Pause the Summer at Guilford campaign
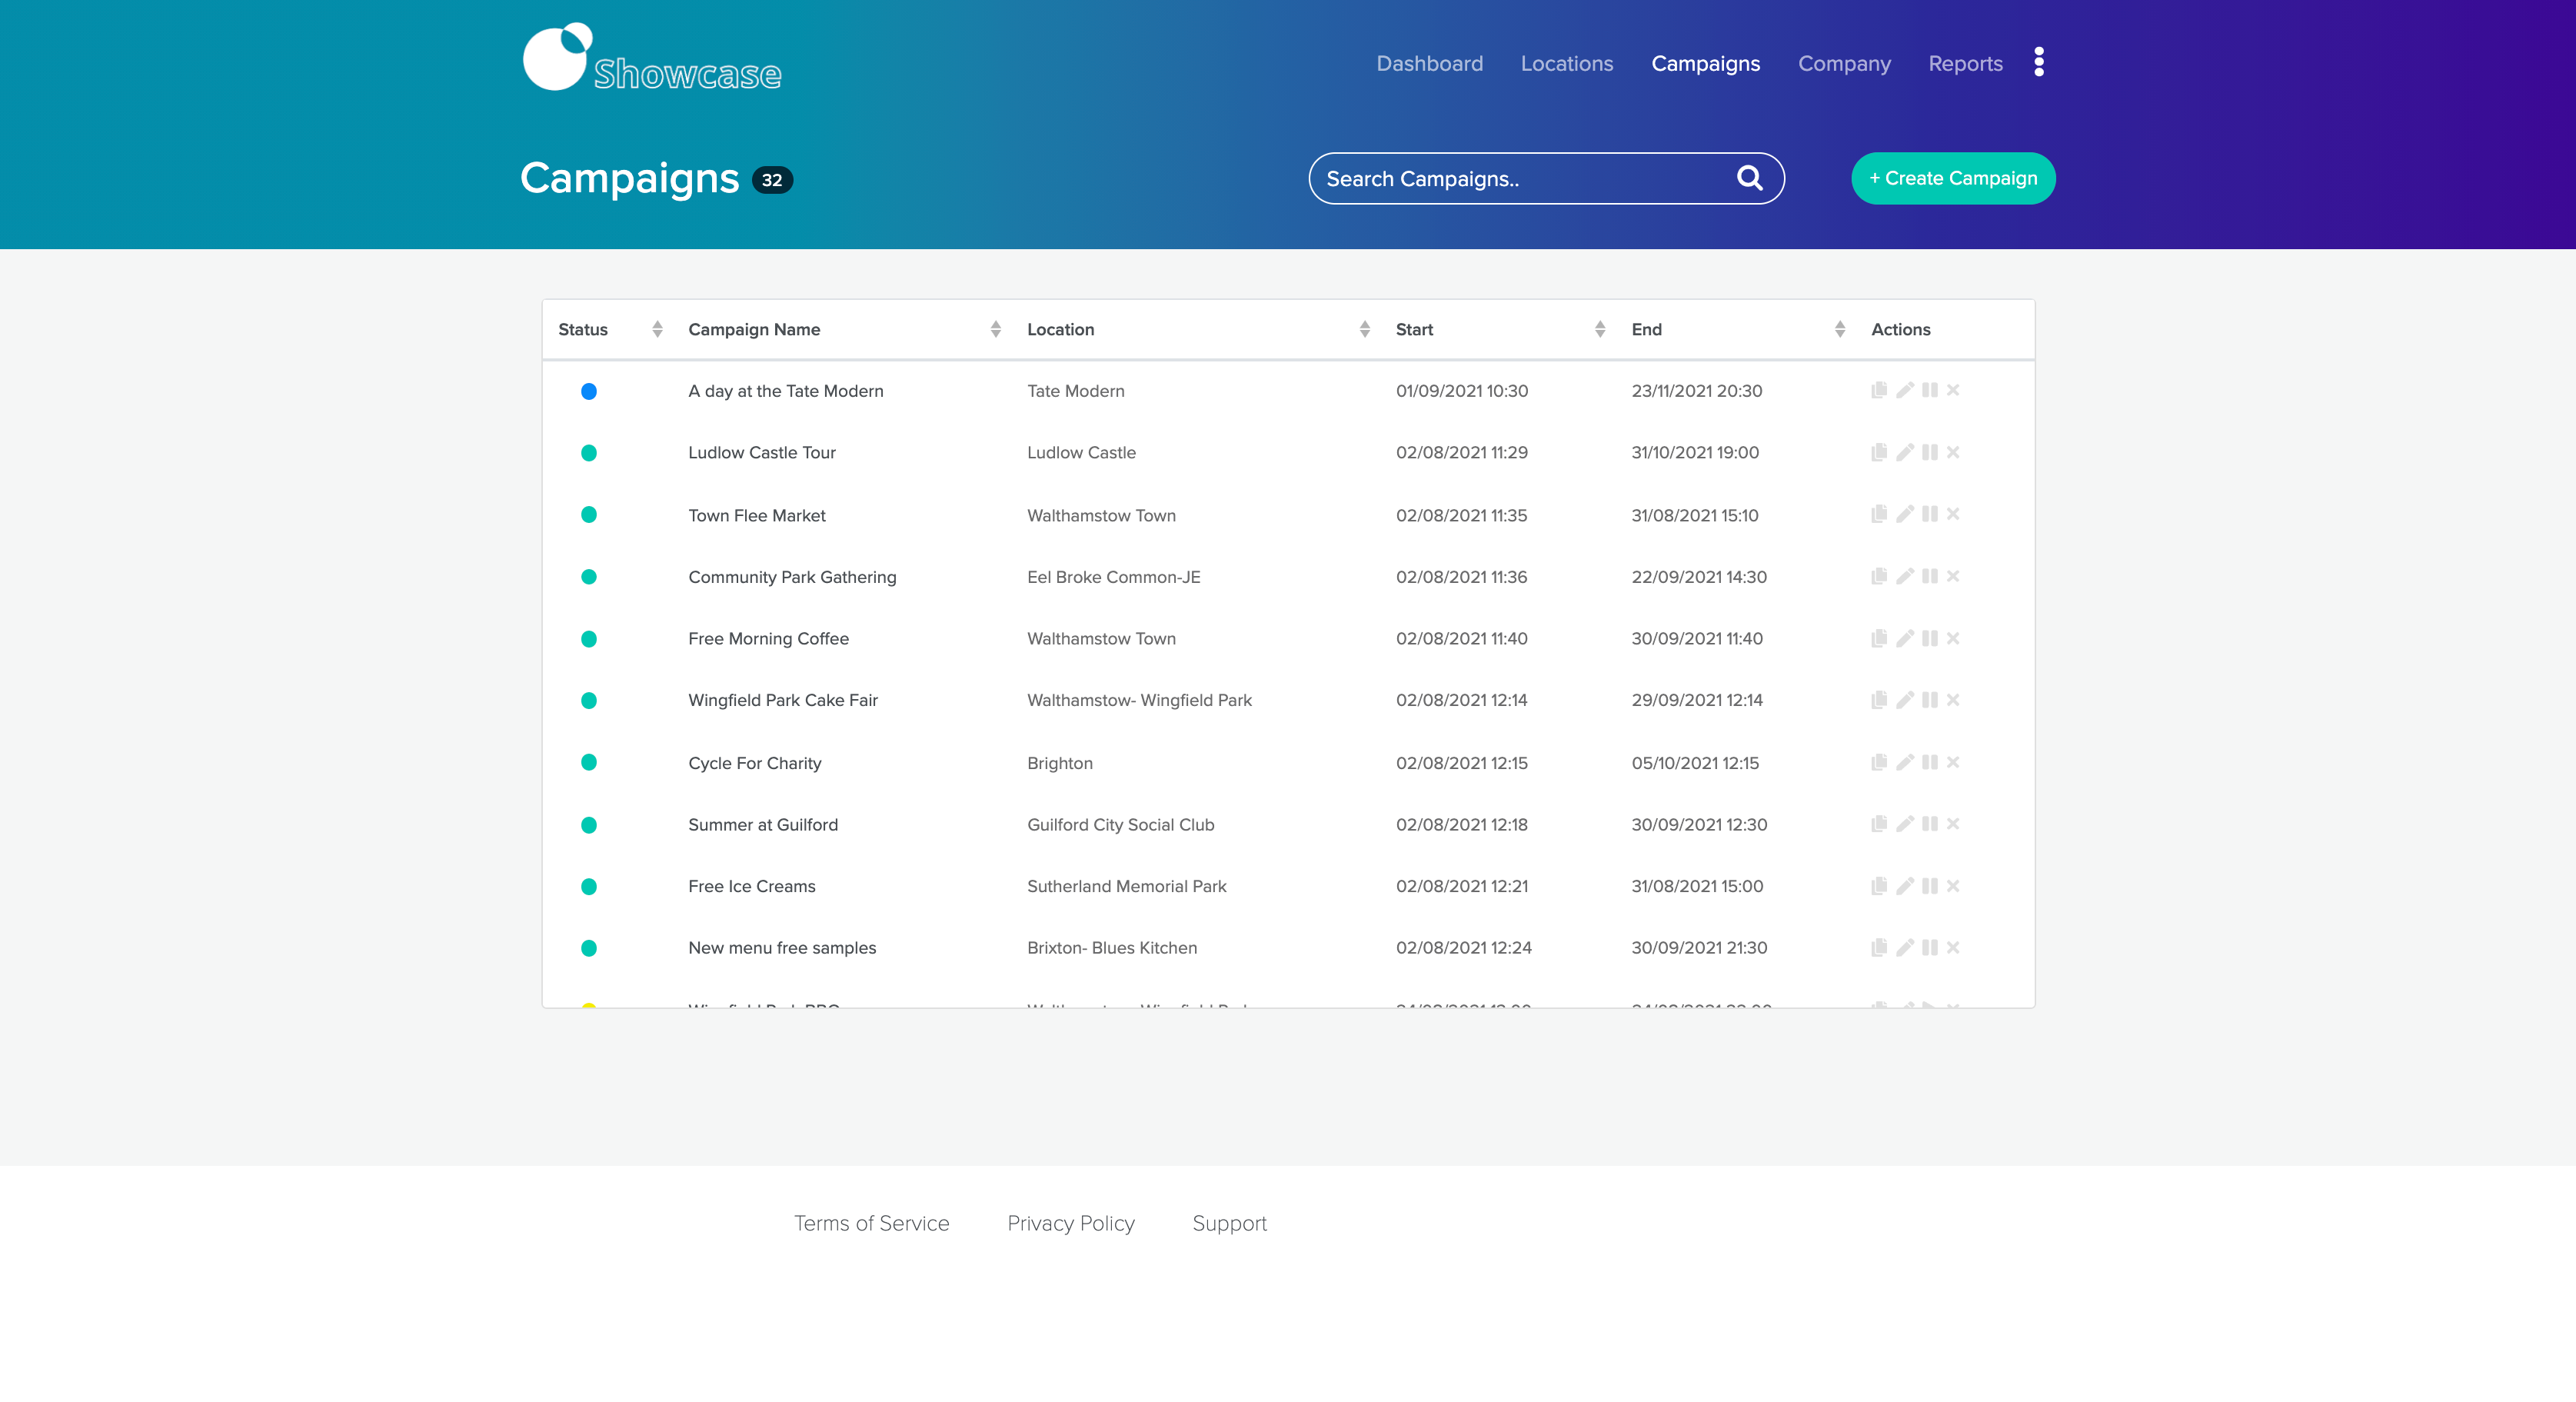The height and width of the screenshot is (1402, 2576). pos(1929,824)
